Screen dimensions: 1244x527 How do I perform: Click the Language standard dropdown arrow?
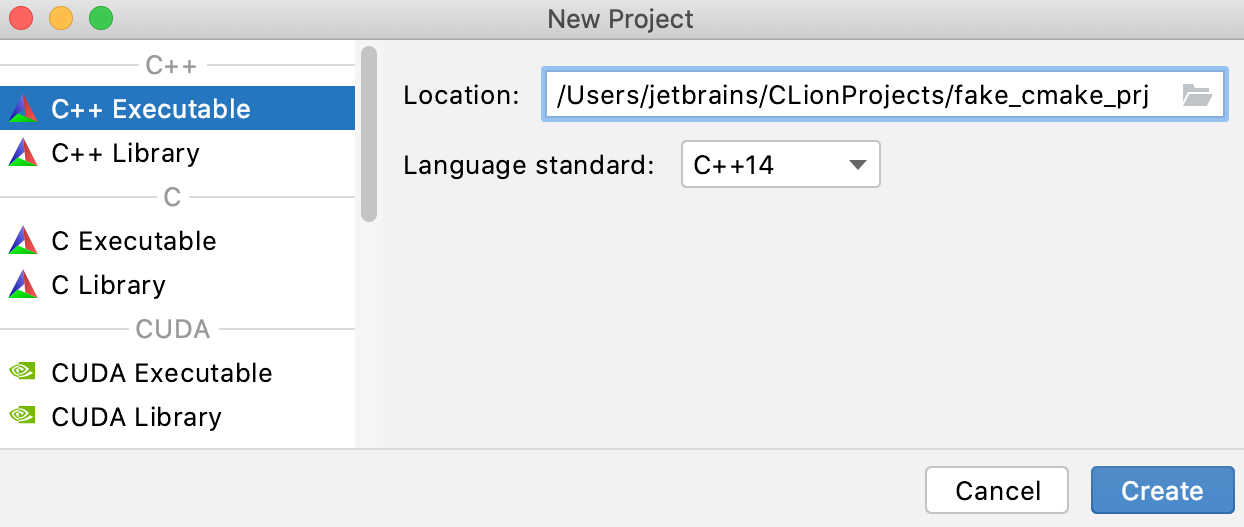[x=857, y=165]
